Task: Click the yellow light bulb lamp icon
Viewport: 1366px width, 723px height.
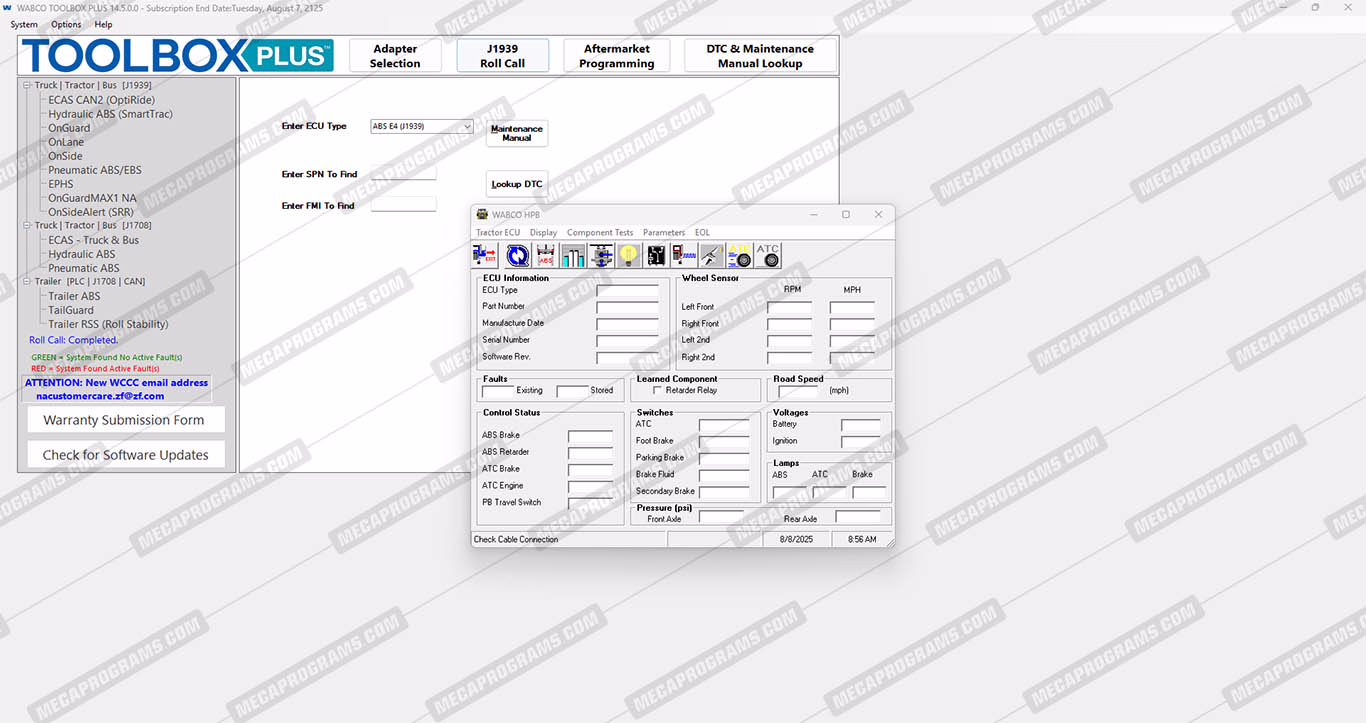Action: 628,255
